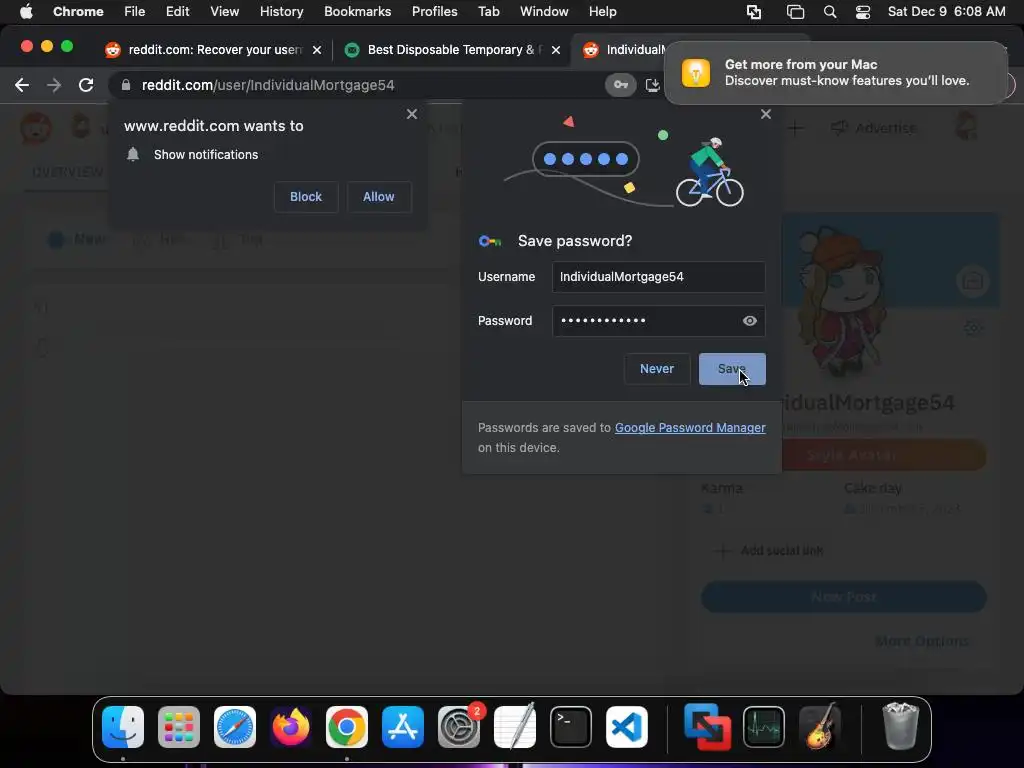
Task: Go forward to the next page
Action: point(54,85)
